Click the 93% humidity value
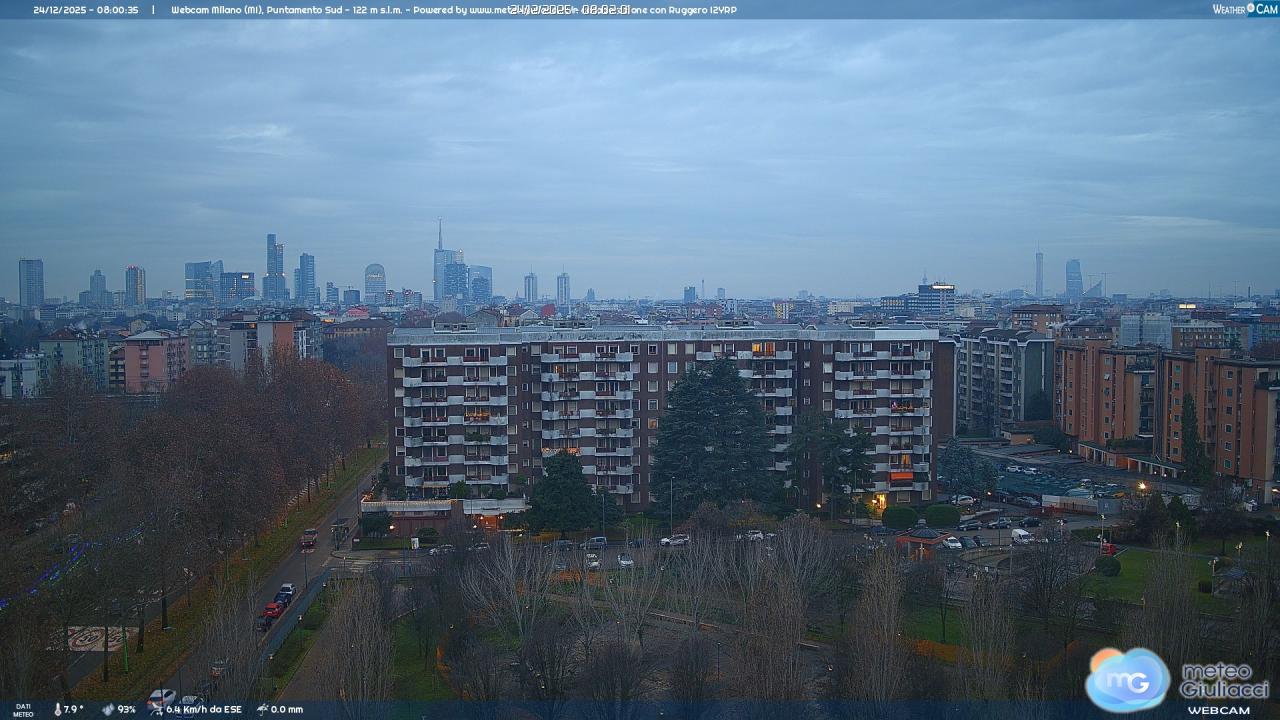This screenshot has width=1280, height=720. coord(127,709)
